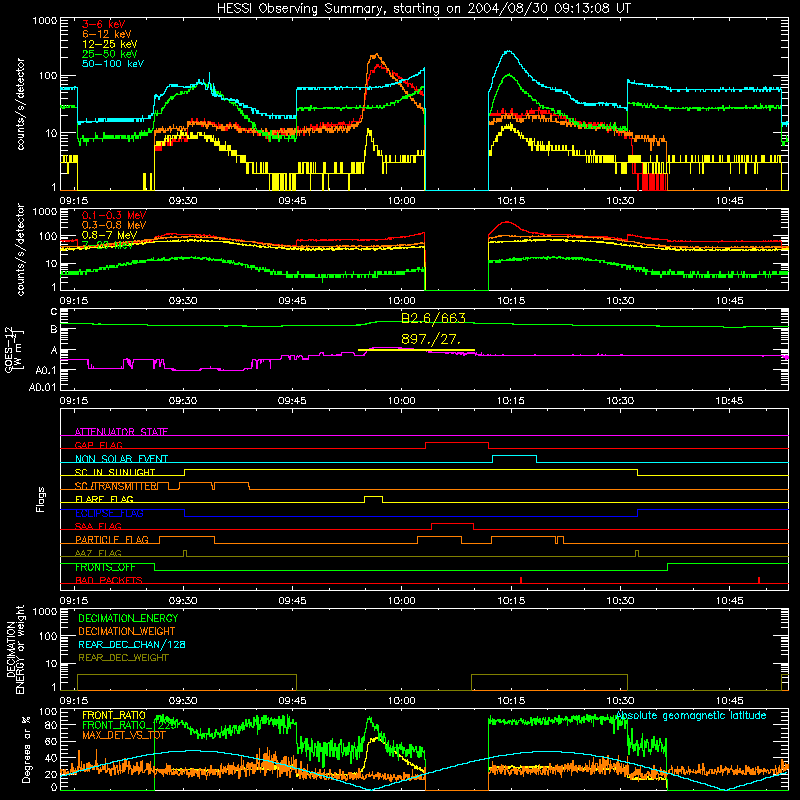The image size is (800, 800).
Task: Click the 0.1-0.3 MeV legend entry
Action: coord(114,215)
